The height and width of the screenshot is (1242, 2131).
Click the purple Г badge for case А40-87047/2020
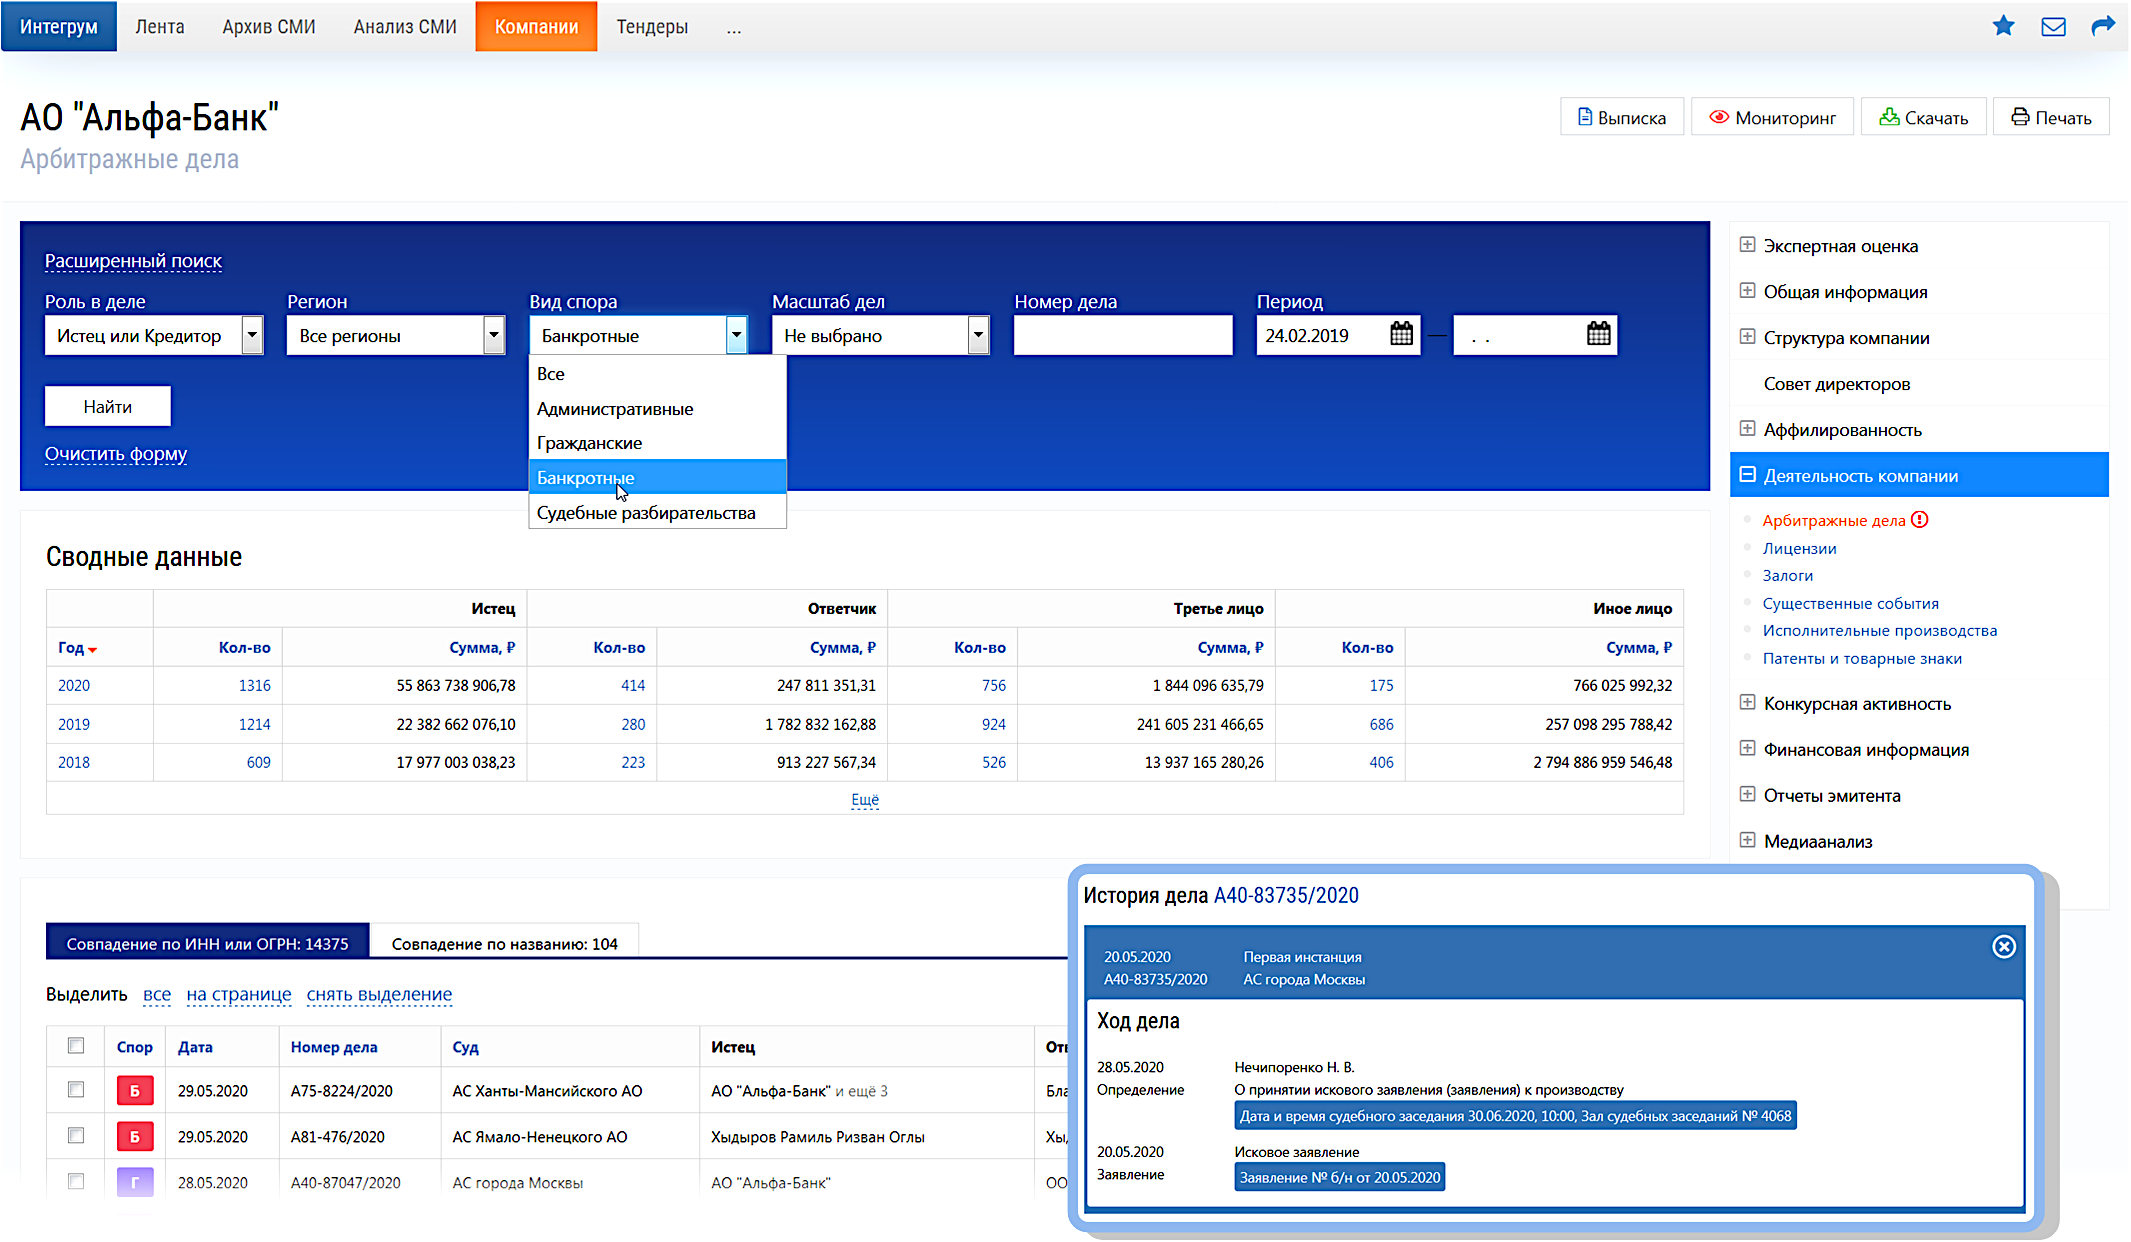point(135,1182)
